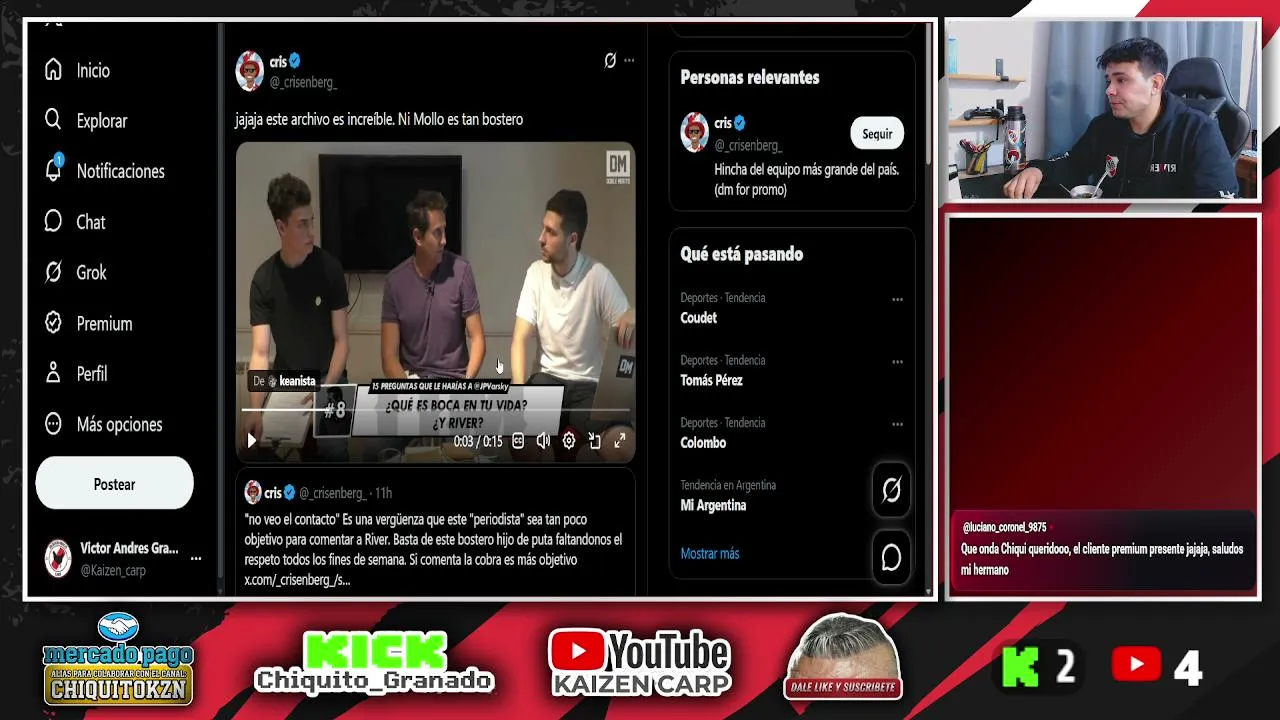This screenshot has width=1280, height=720.
Task: Click Kaizen_carp account avatar
Action: click(58, 558)
